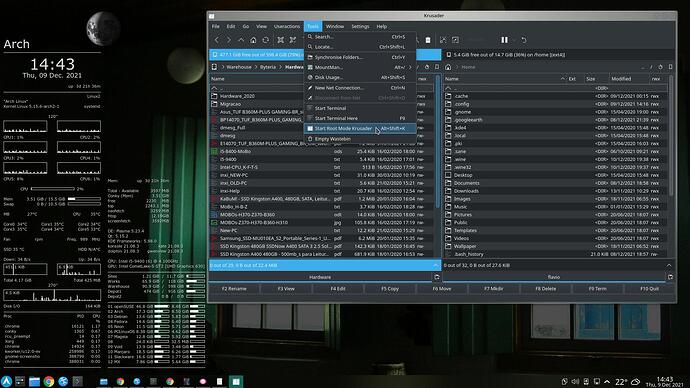Click the F2 Rename button

click(x=234, y=289)
